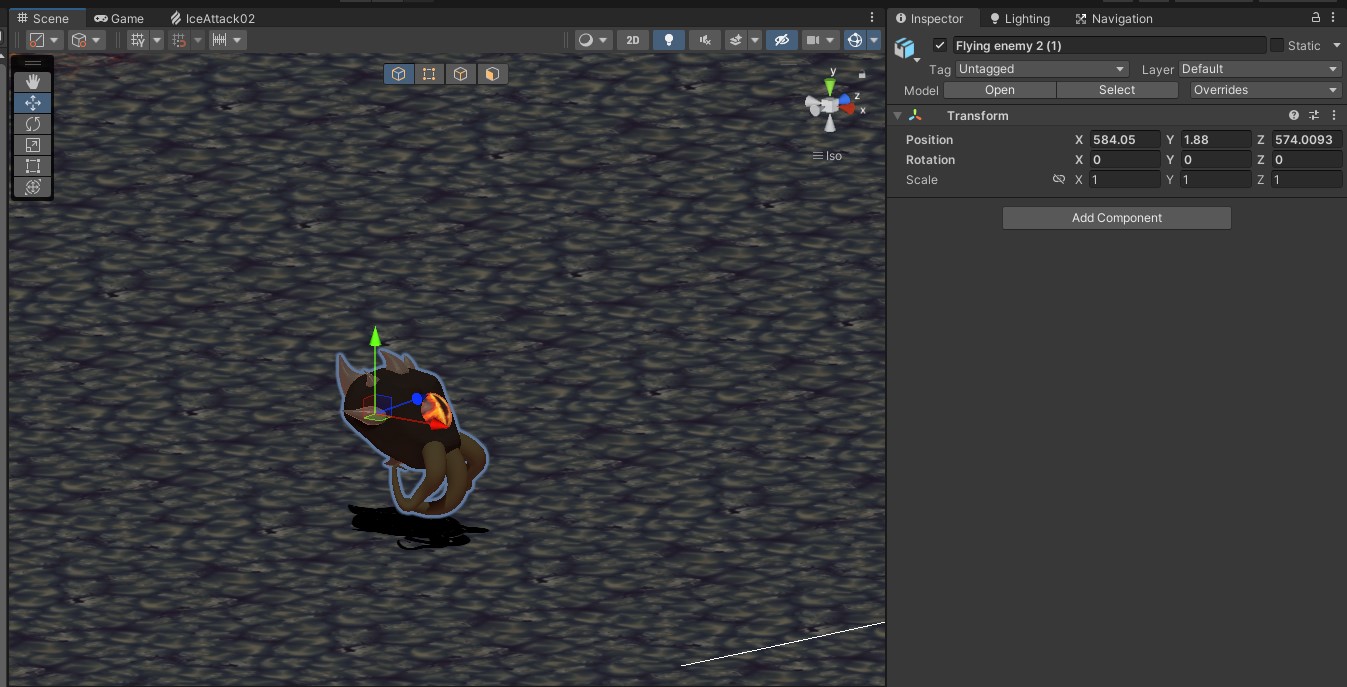
Task: Open the shading mode dropdown in Scene view
Action: tap(592, 40)
